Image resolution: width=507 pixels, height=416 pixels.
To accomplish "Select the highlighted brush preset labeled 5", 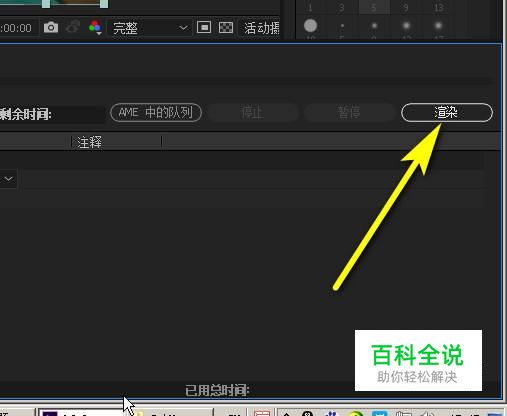I will click(374, 7).
